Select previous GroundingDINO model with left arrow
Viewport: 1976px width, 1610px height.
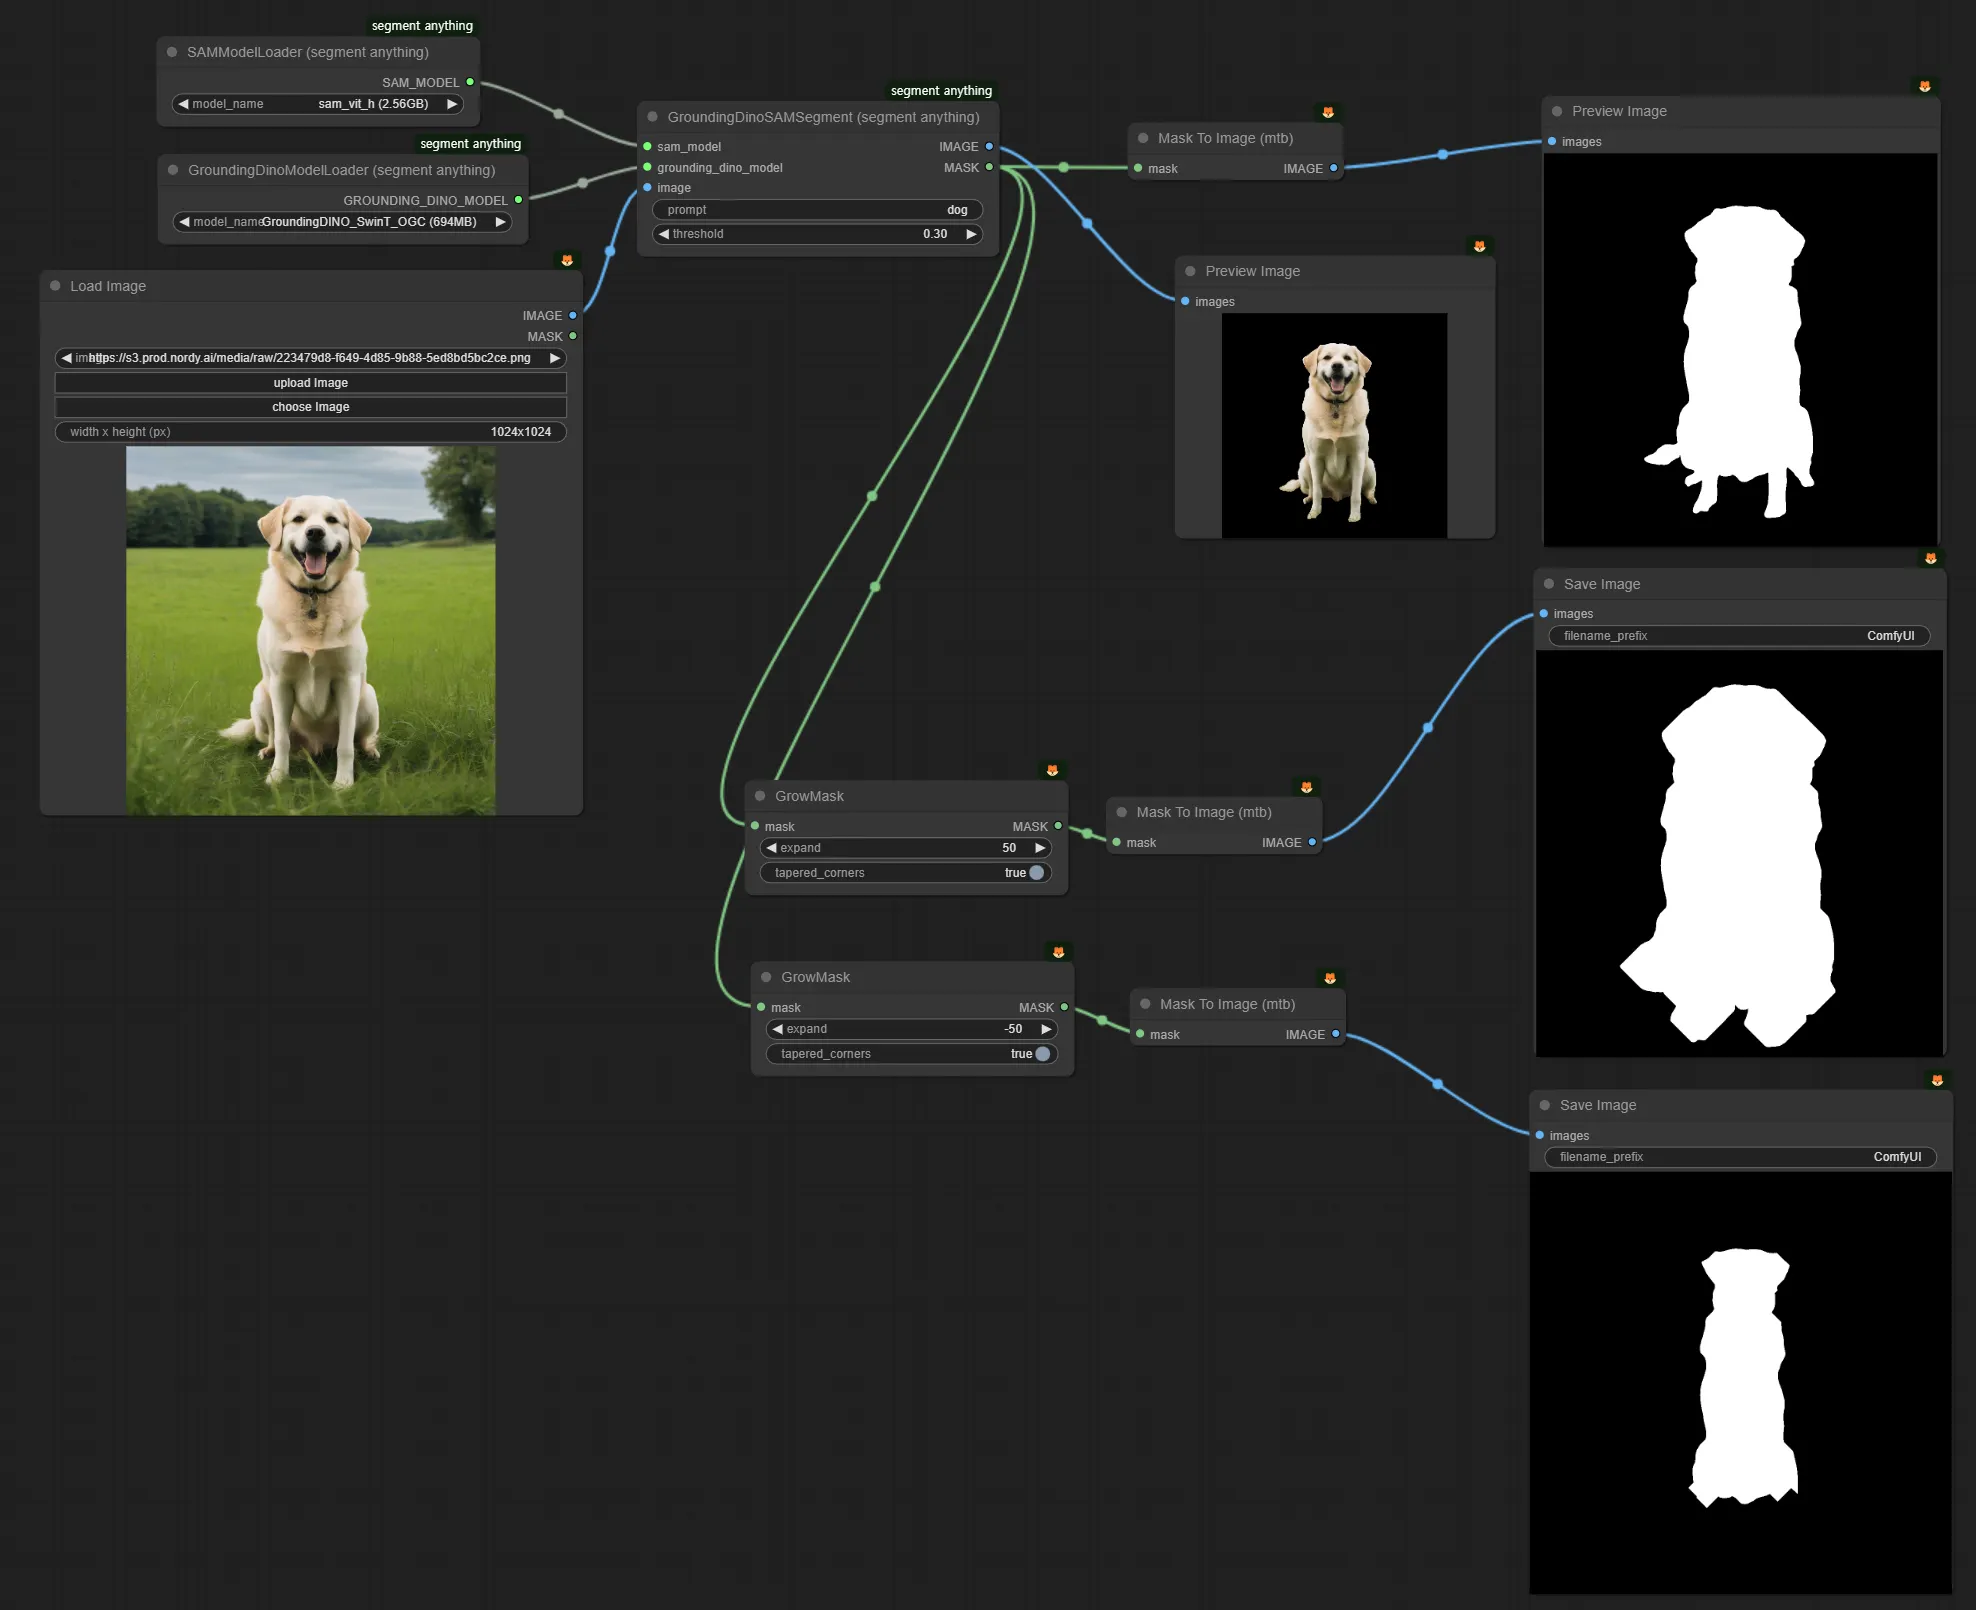[x=184, y=222]
